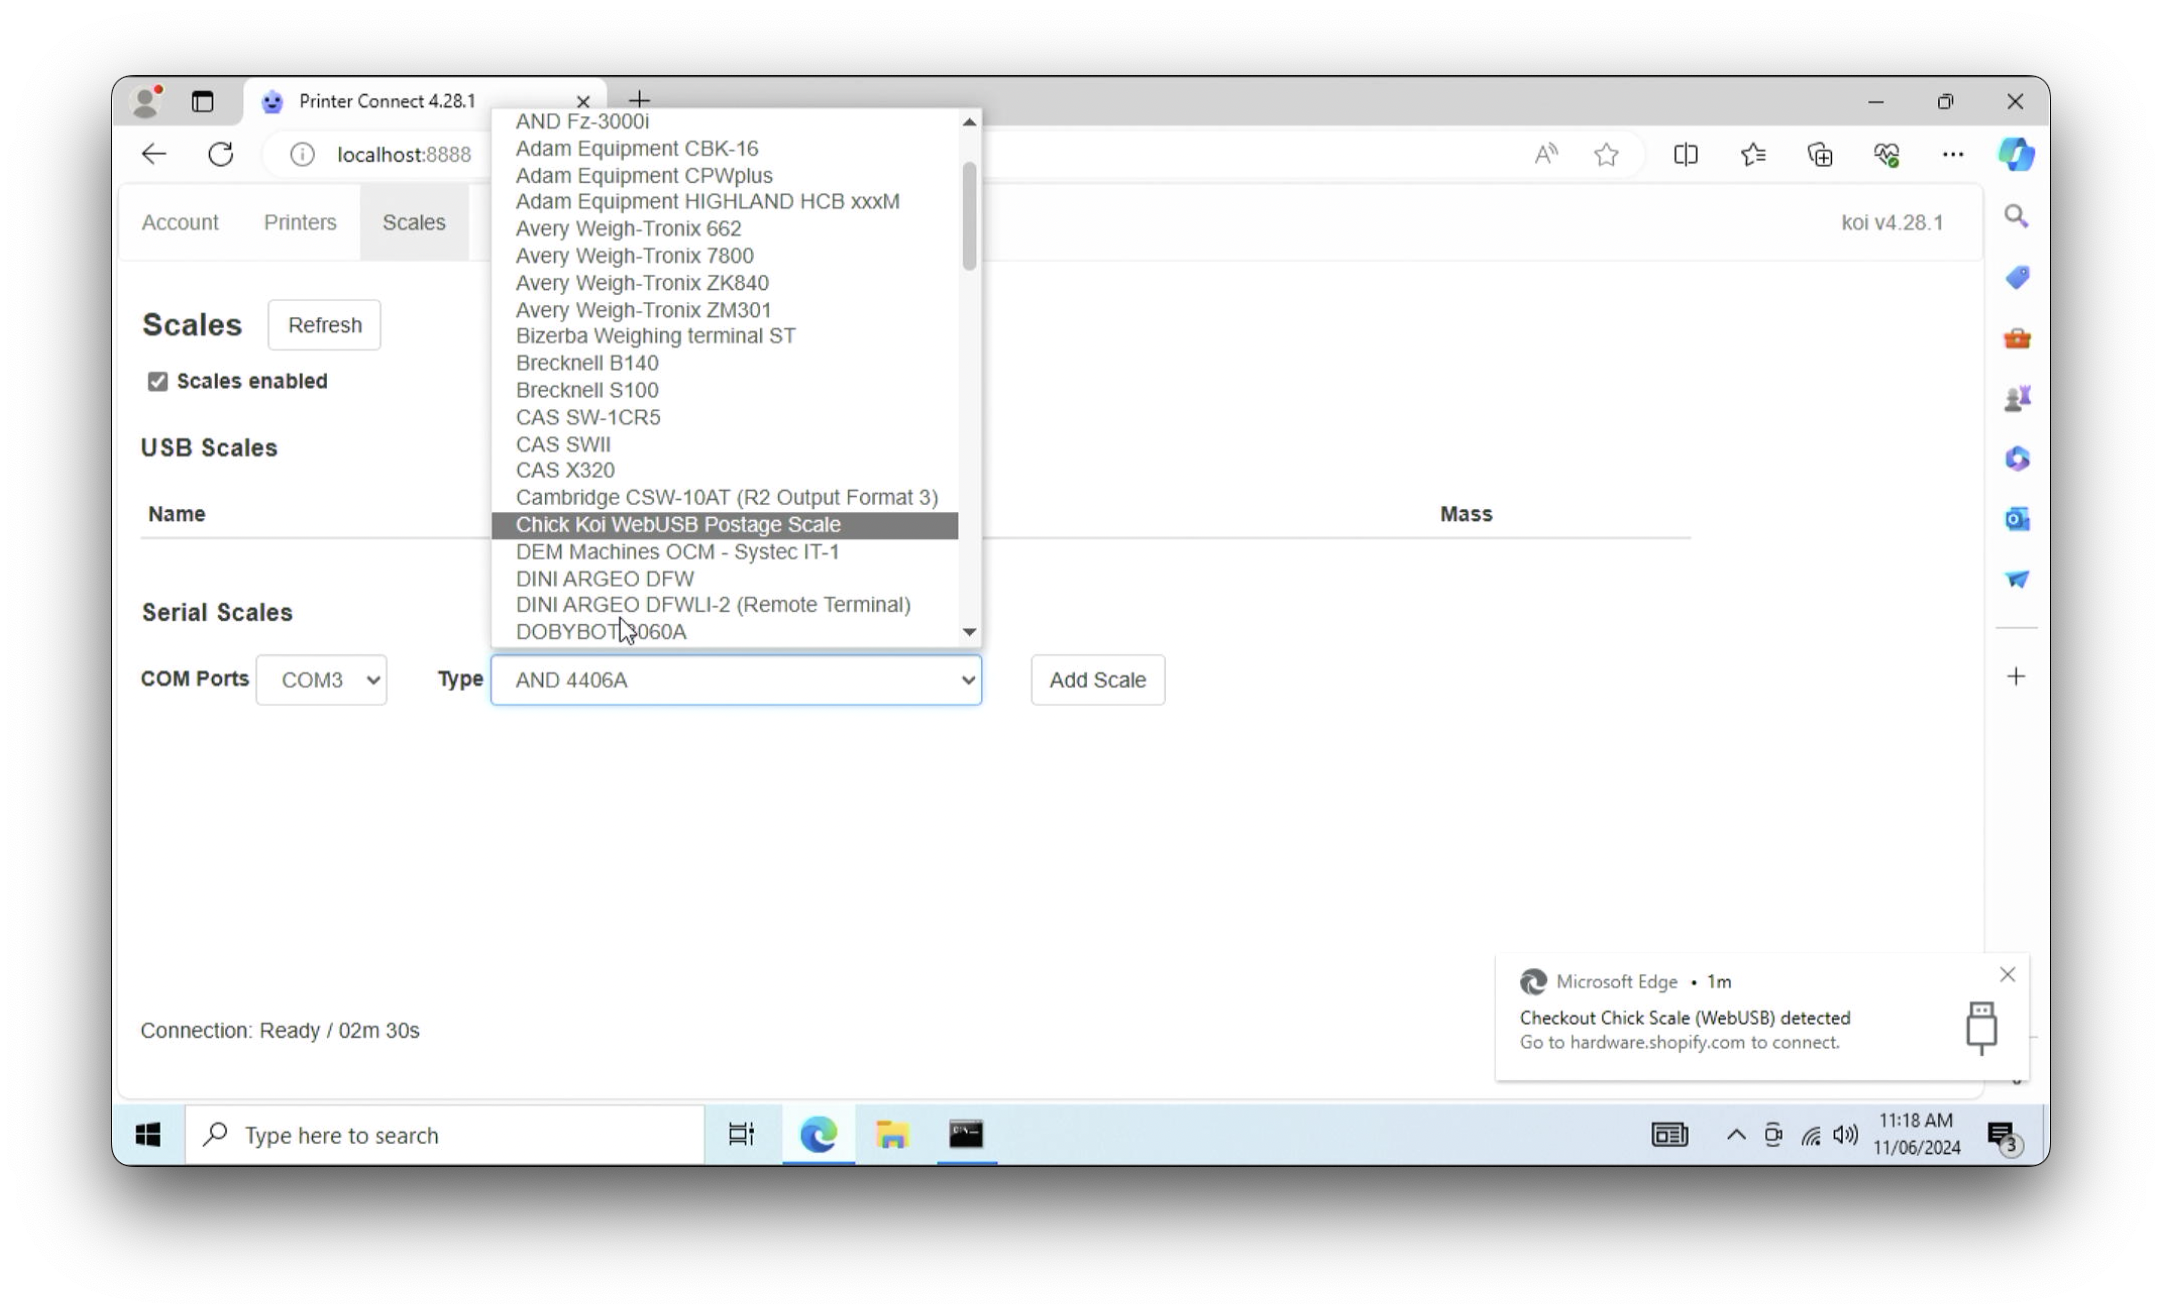
Task: Click the Favorites star icon in address bar
Action: [x=1606, y=154]
